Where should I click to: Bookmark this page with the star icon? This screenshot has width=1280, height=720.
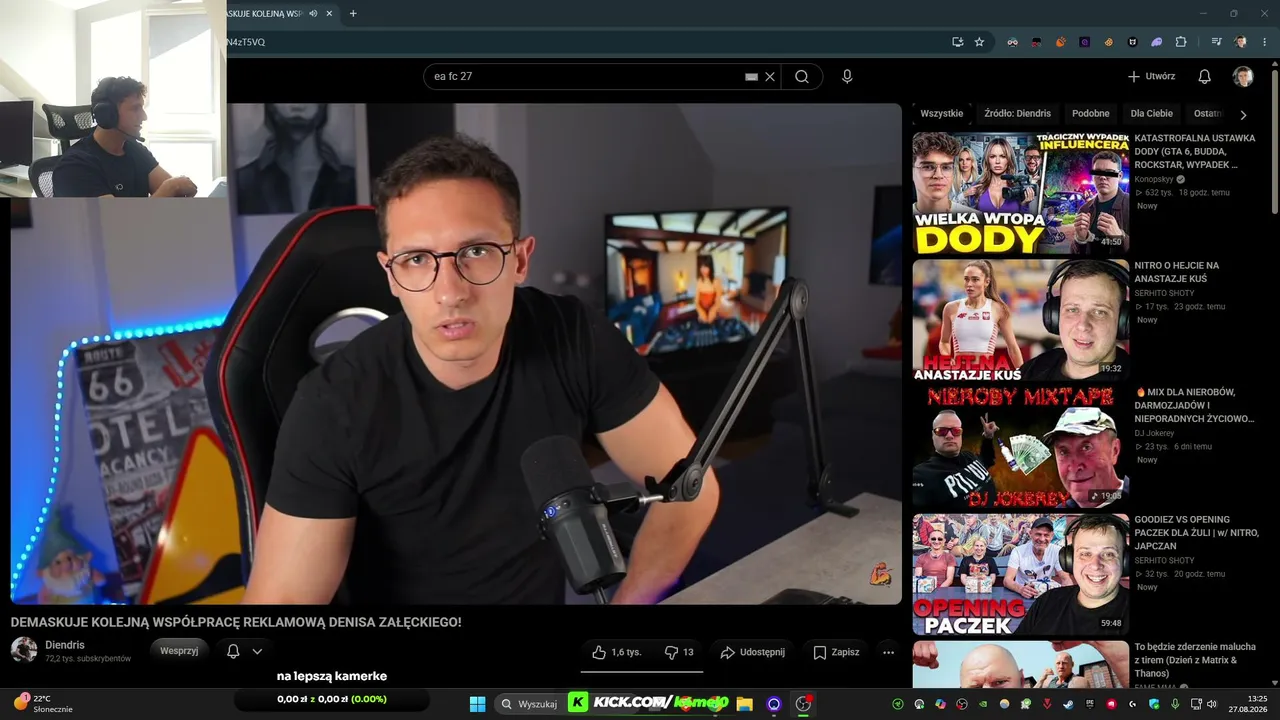[x=979, y=42]
